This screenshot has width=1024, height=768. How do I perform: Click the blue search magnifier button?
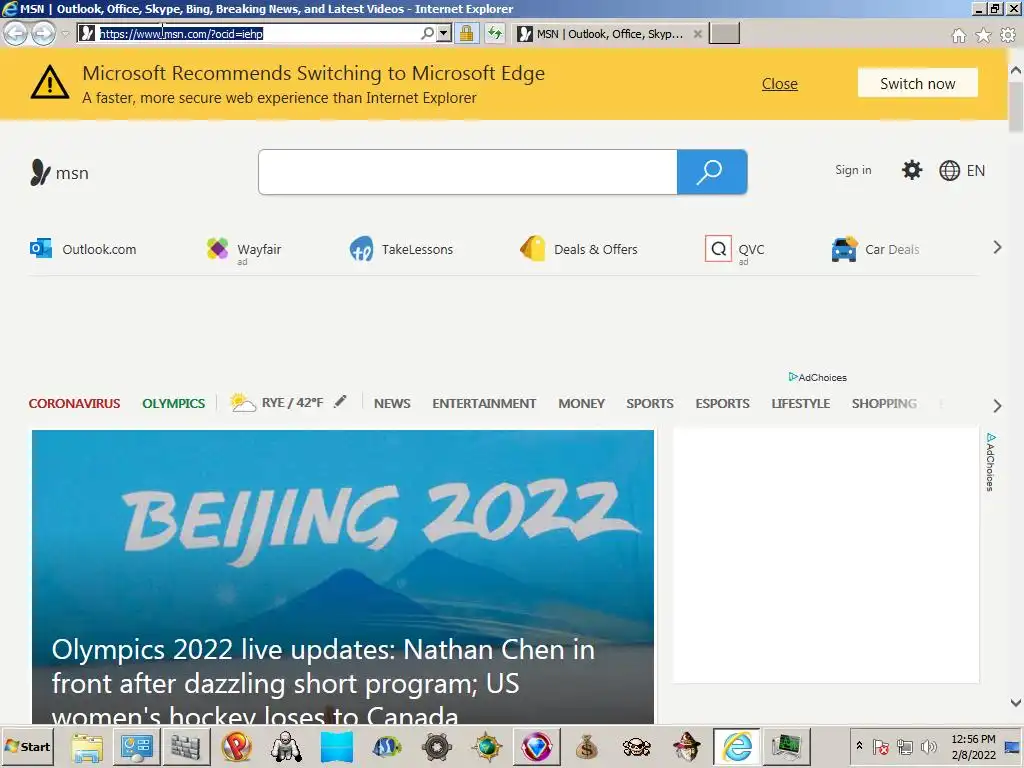pyautogui.click(x=712, y=172)
